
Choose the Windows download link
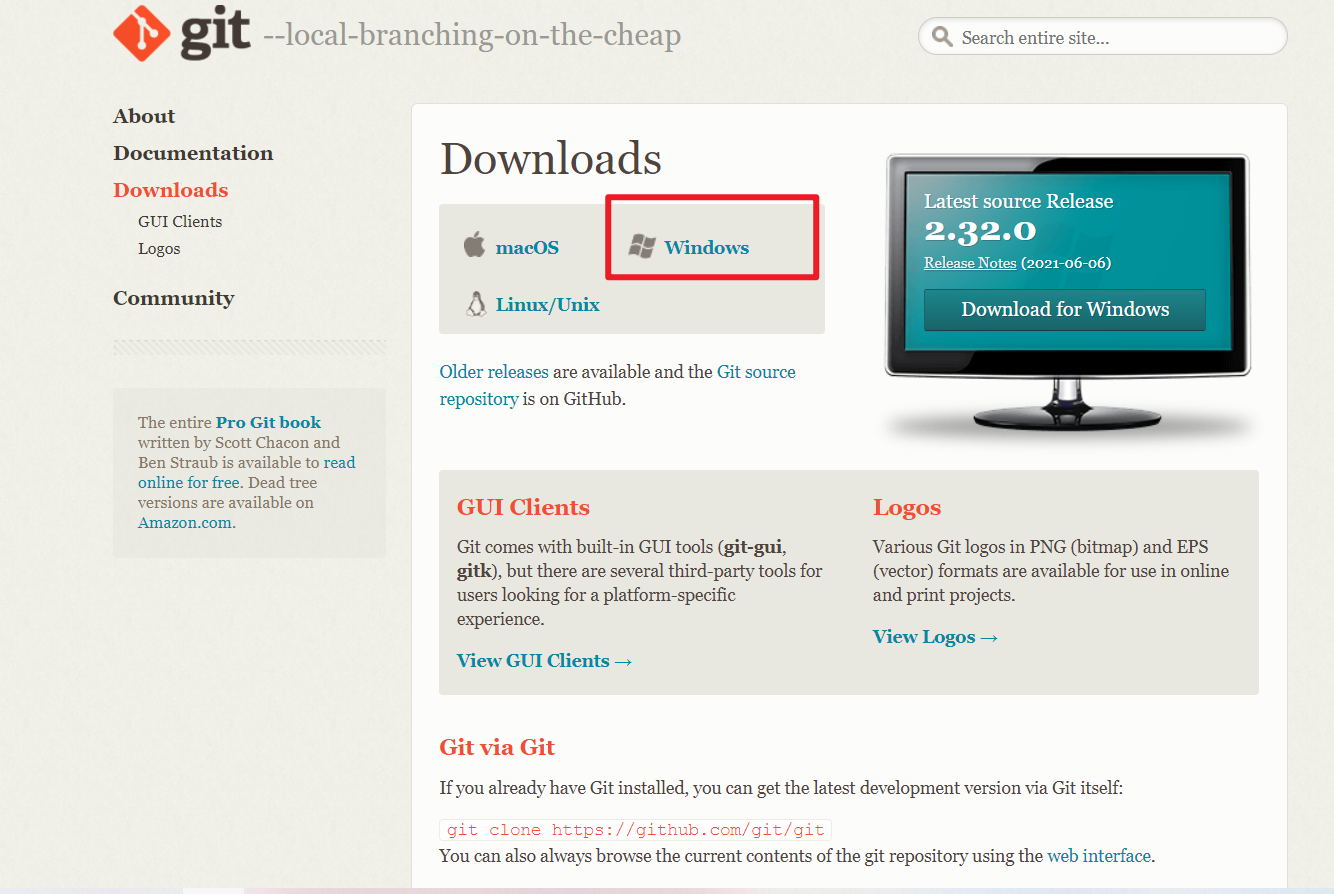tap(706, 247)
